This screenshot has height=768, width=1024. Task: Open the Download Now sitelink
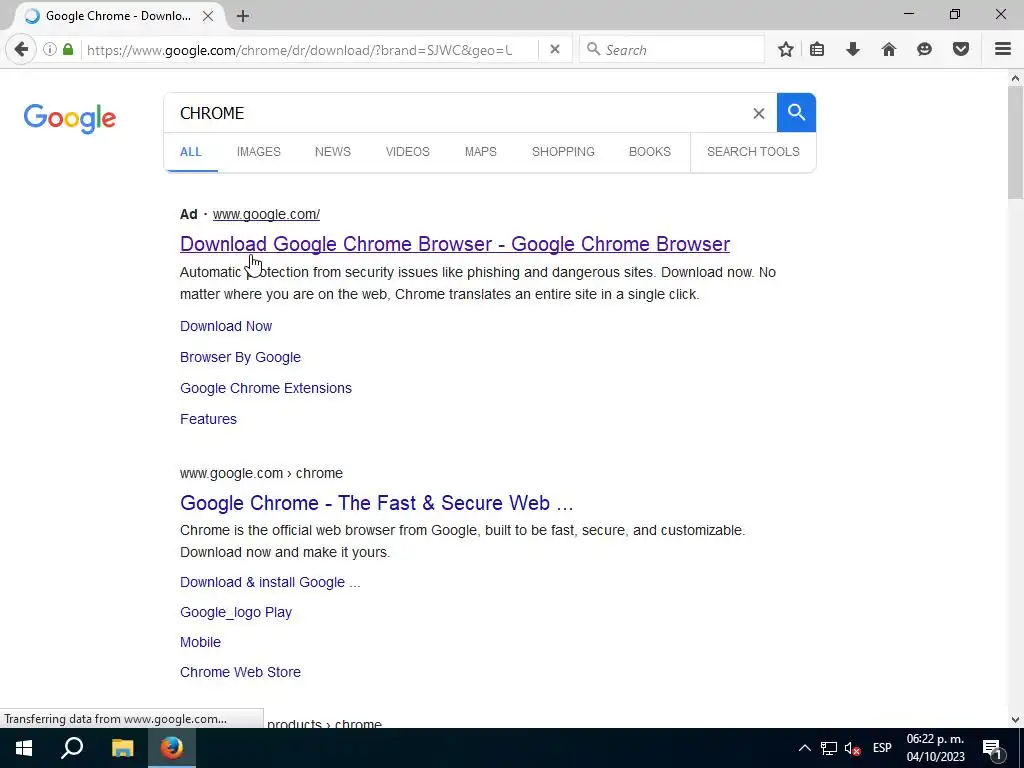click(x=226, y=327)
